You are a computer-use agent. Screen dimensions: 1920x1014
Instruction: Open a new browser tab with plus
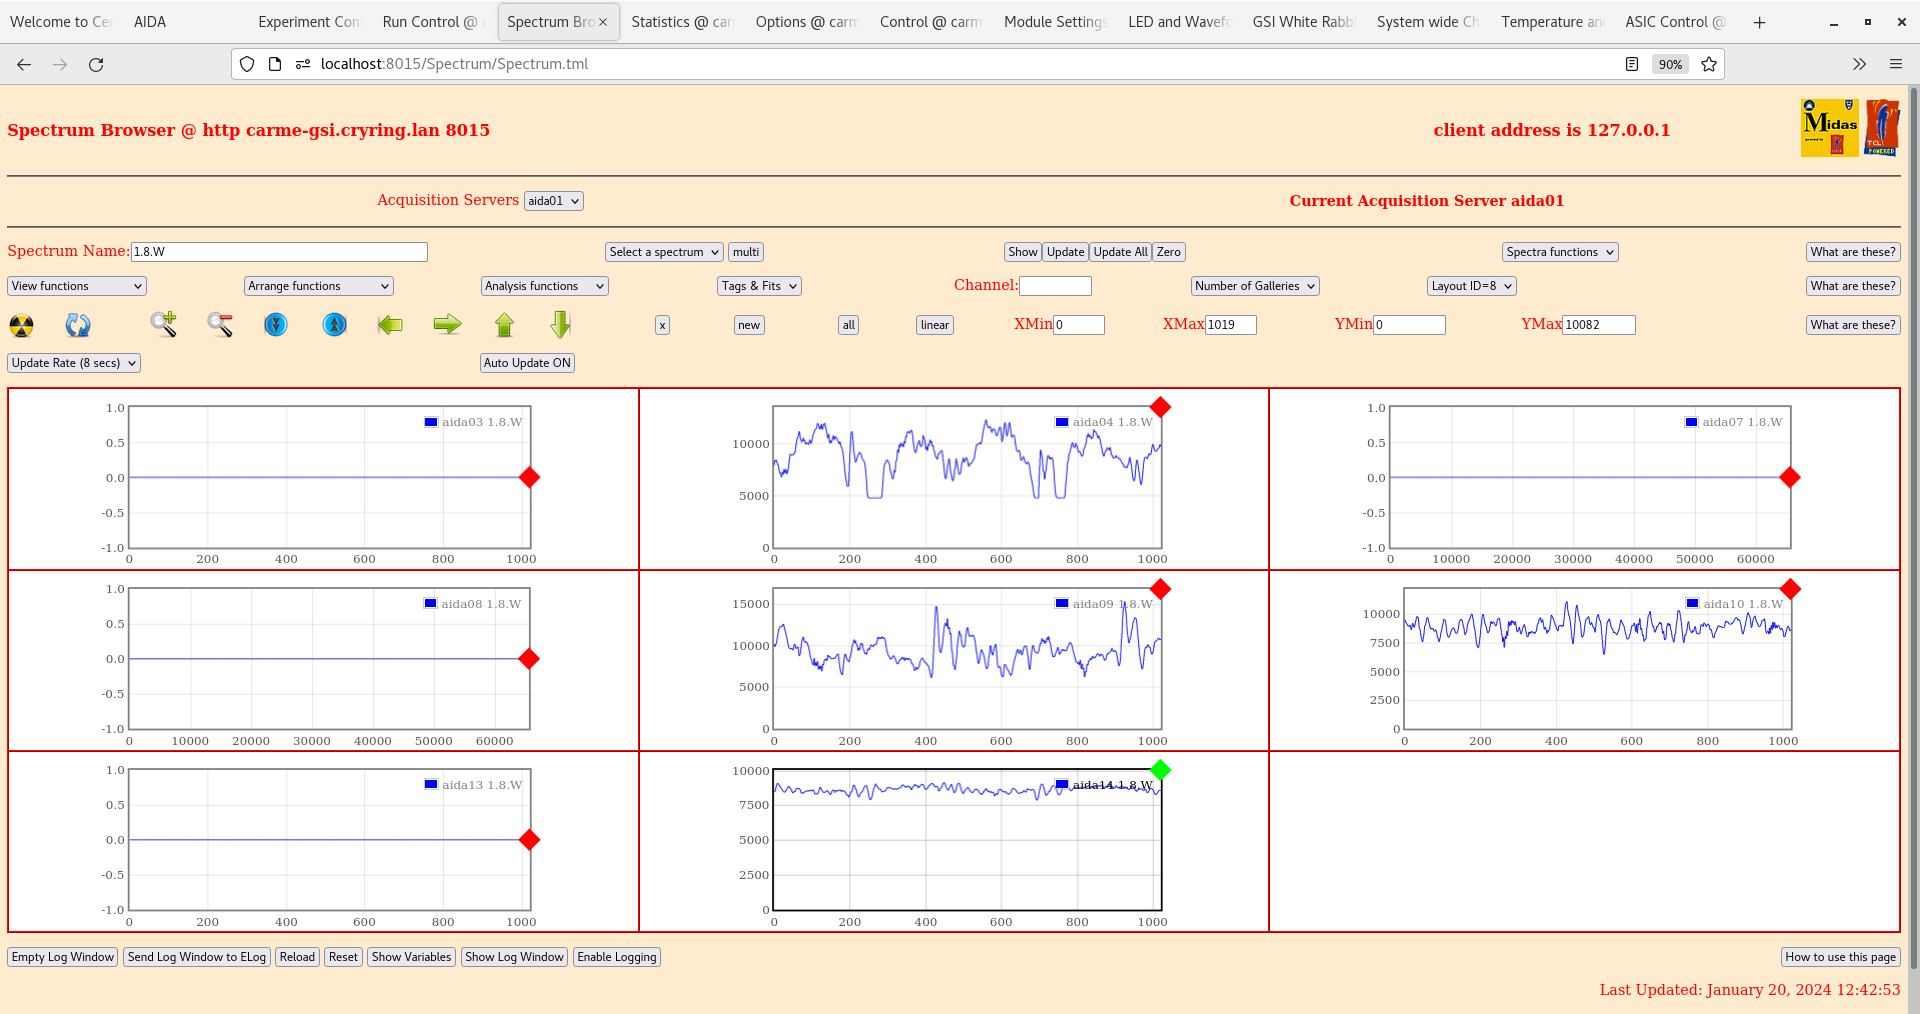click(x=1759, y=22)
